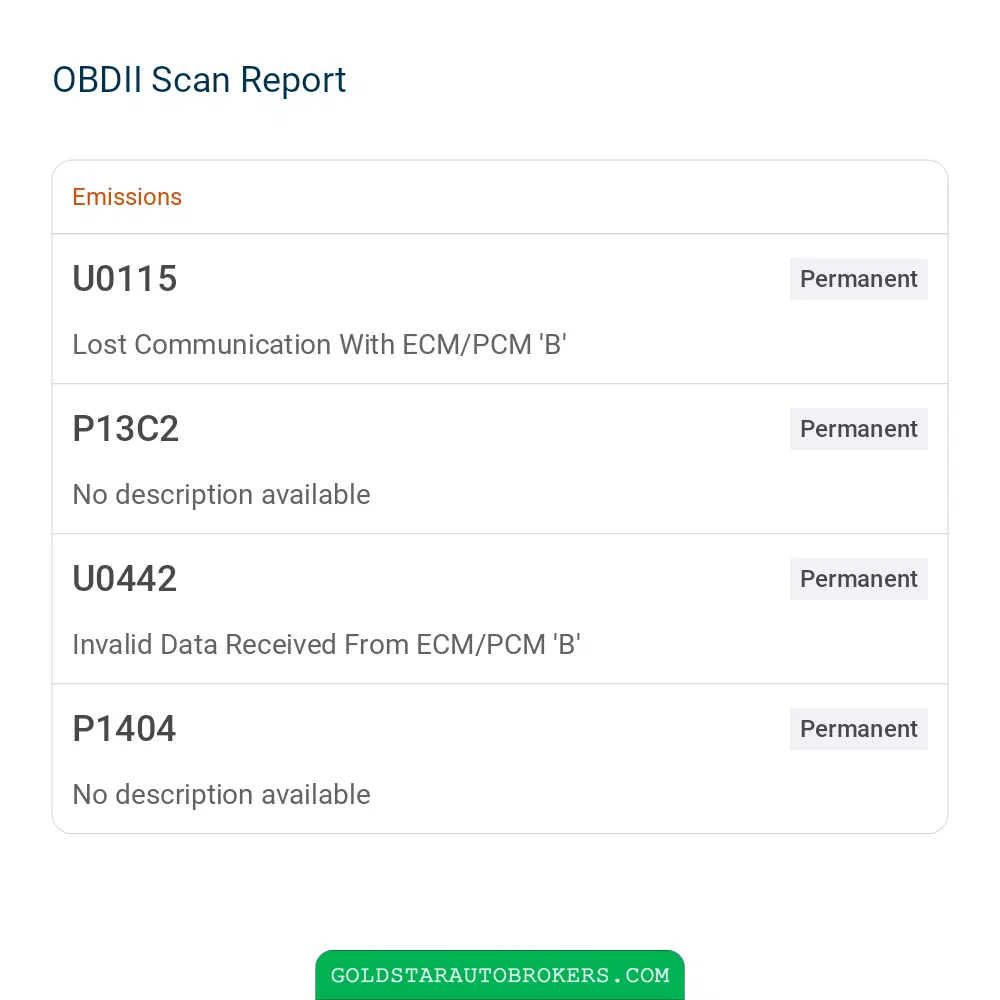The width and height of the screenshot is (1000, 1000).
Task: Open the P1404 trouble code
Action: click(124, 728)
